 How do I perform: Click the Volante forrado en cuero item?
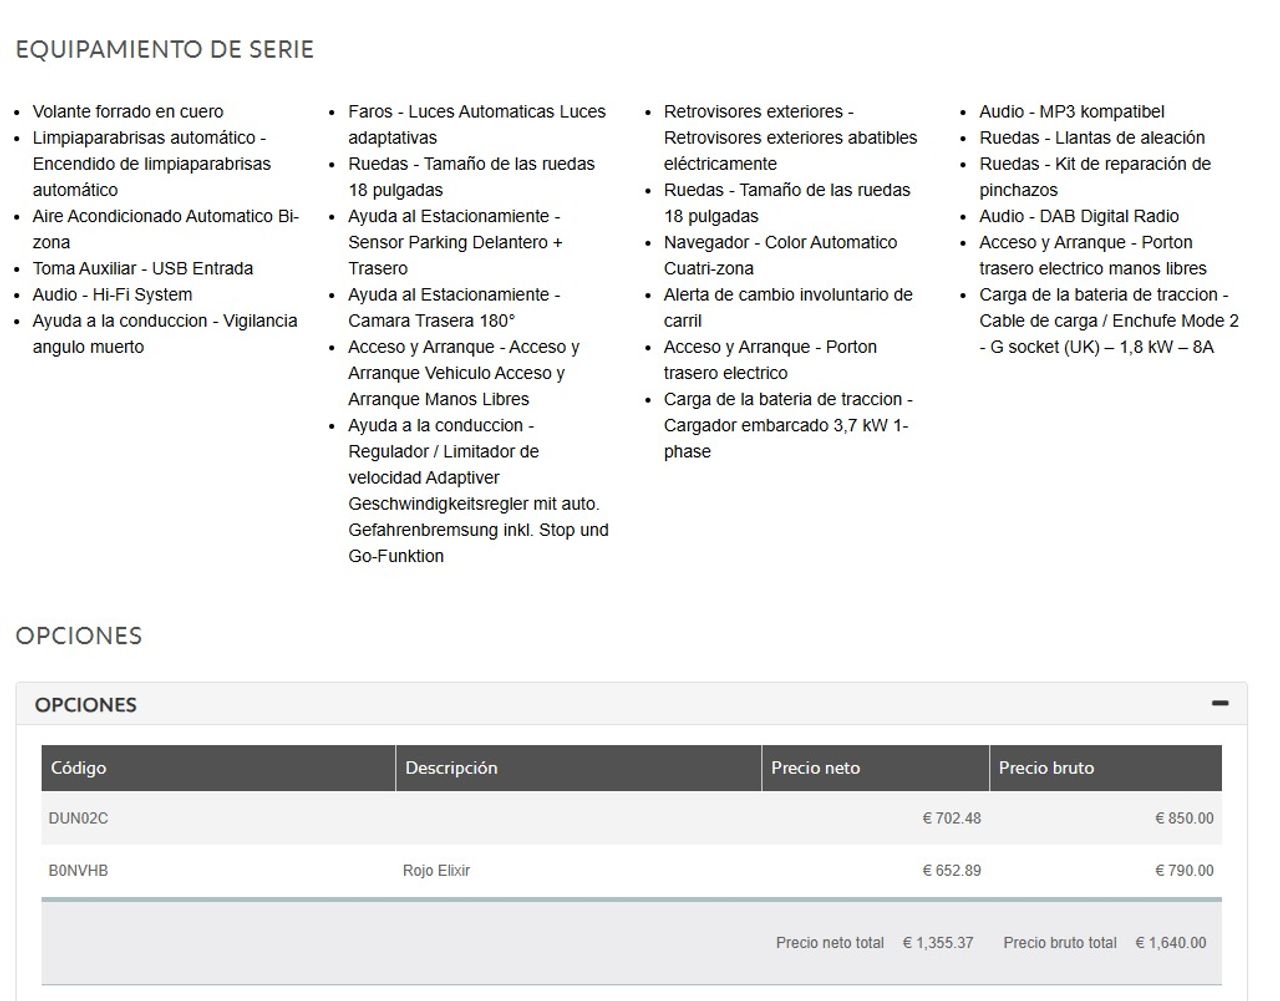point(128,112)
